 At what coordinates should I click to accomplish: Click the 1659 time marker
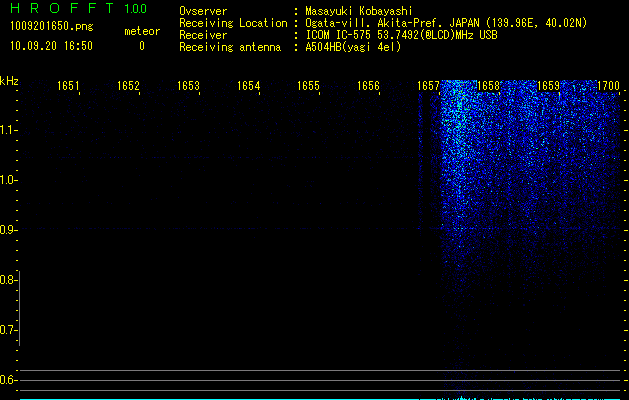548,86
